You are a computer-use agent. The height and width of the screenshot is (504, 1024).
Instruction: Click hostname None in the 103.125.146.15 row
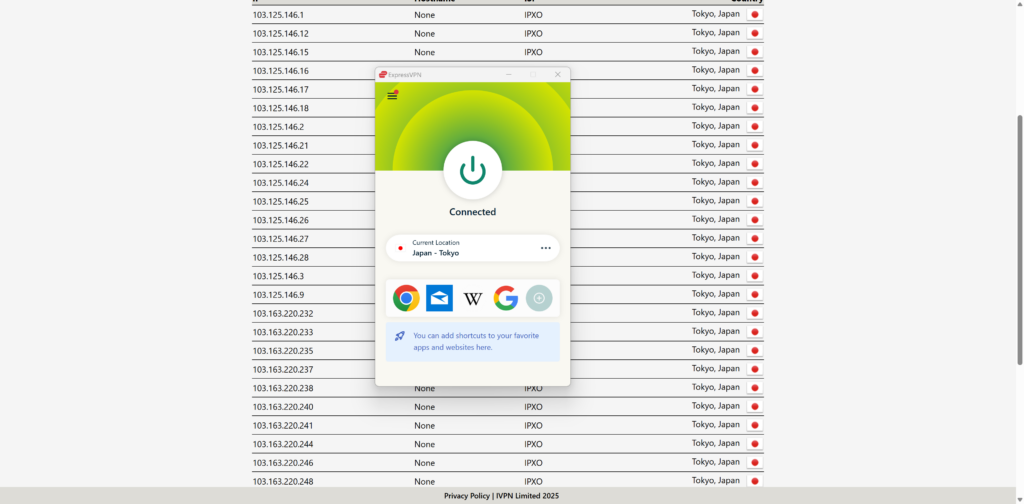click(424, 52)
